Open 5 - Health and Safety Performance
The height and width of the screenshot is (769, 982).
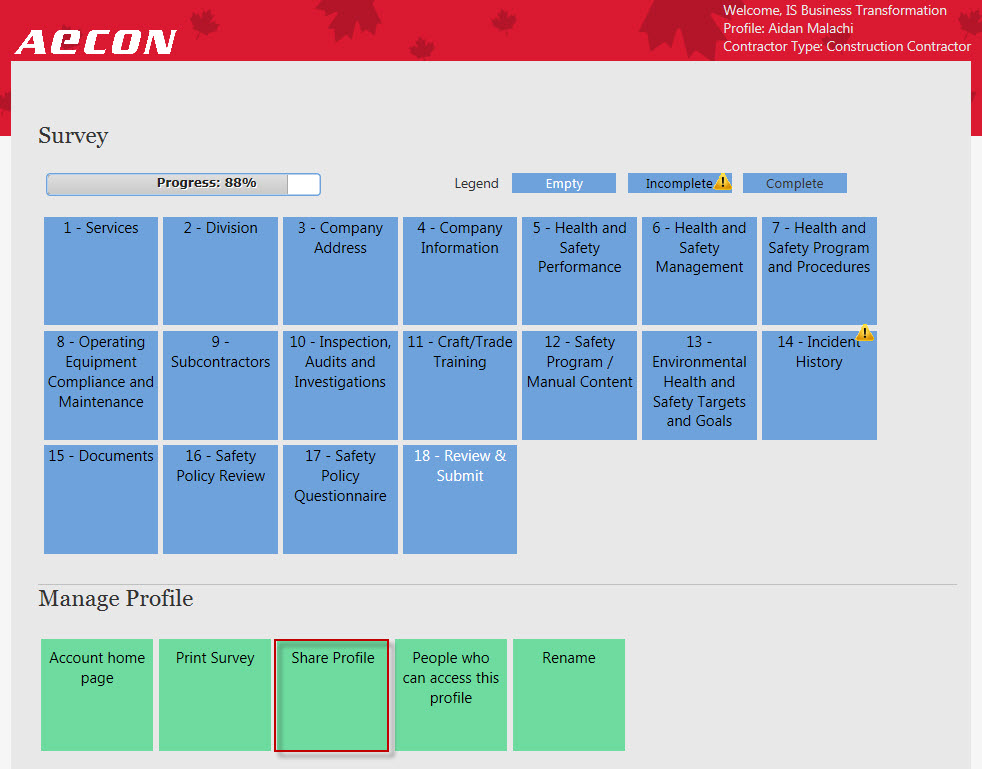(x=579, y=270)
